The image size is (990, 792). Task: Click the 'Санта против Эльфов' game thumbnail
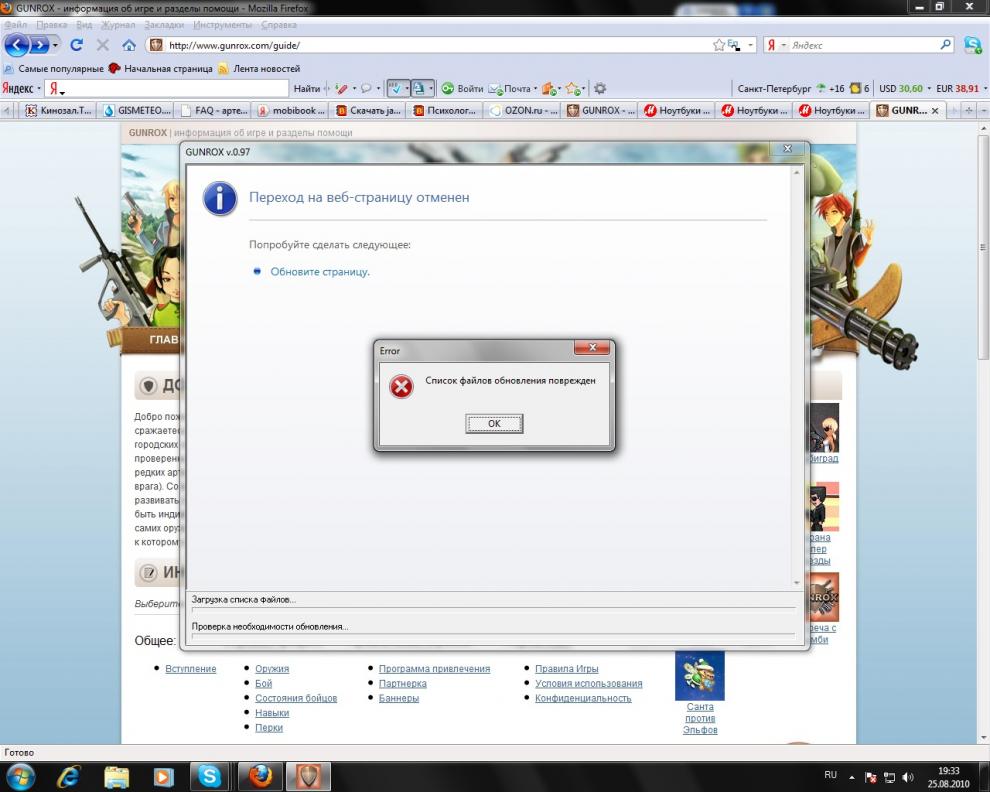click(700, 676)
